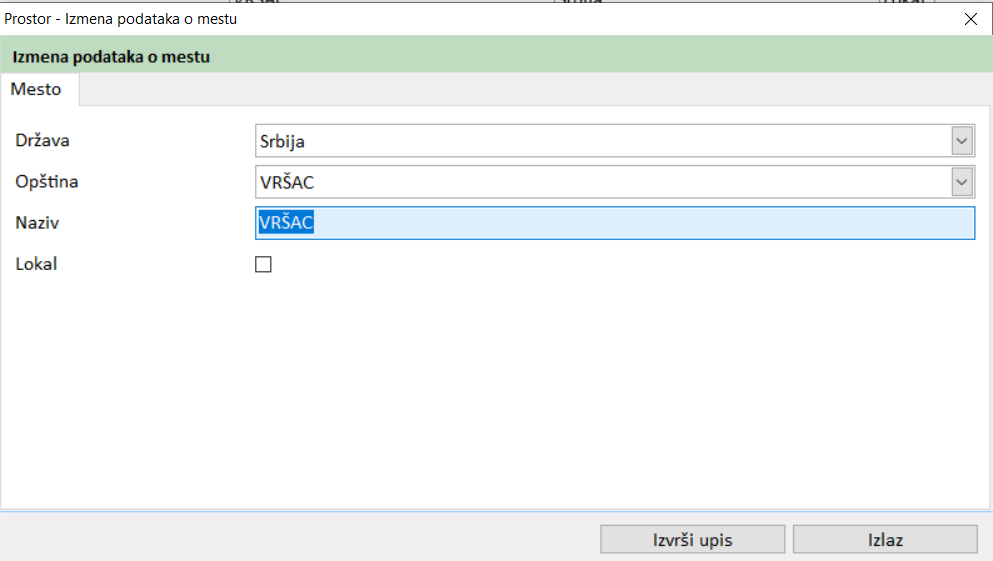This screenshot has height=561, width=993.
Task: Click the empty tab strip right of Mesto
Action: [500, 90]
